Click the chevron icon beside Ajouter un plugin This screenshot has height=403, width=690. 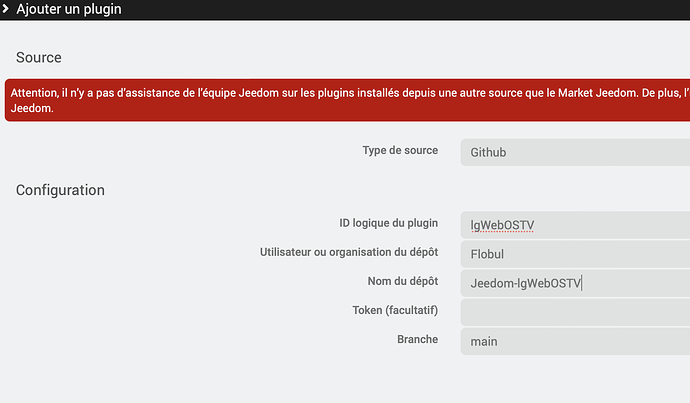pyautogui.click(x=5, y=8)
